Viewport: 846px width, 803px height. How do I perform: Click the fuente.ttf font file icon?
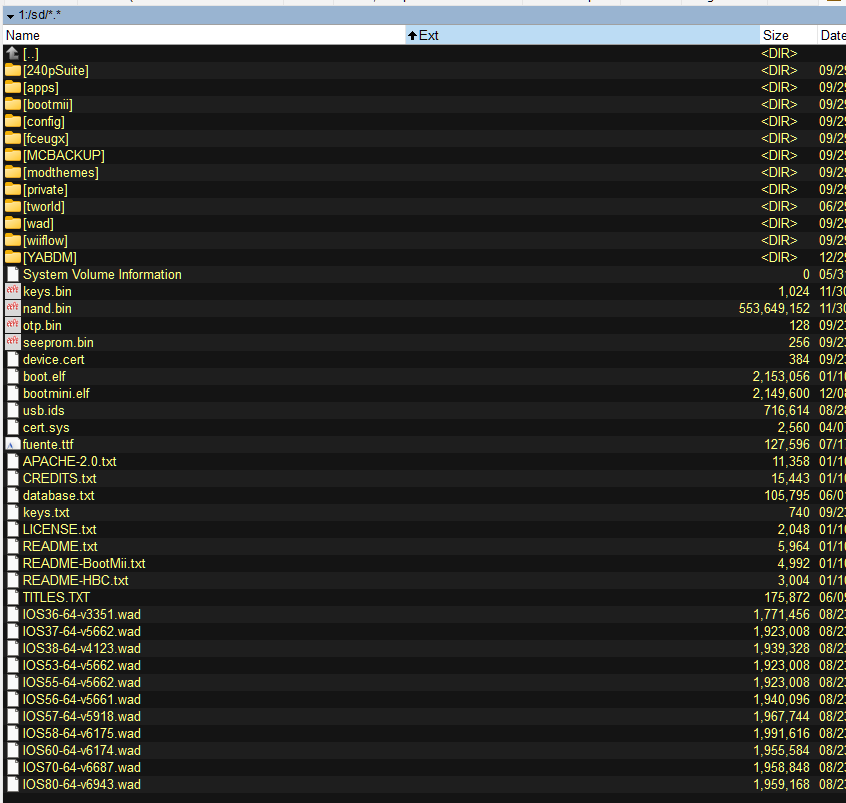point(13,445)
